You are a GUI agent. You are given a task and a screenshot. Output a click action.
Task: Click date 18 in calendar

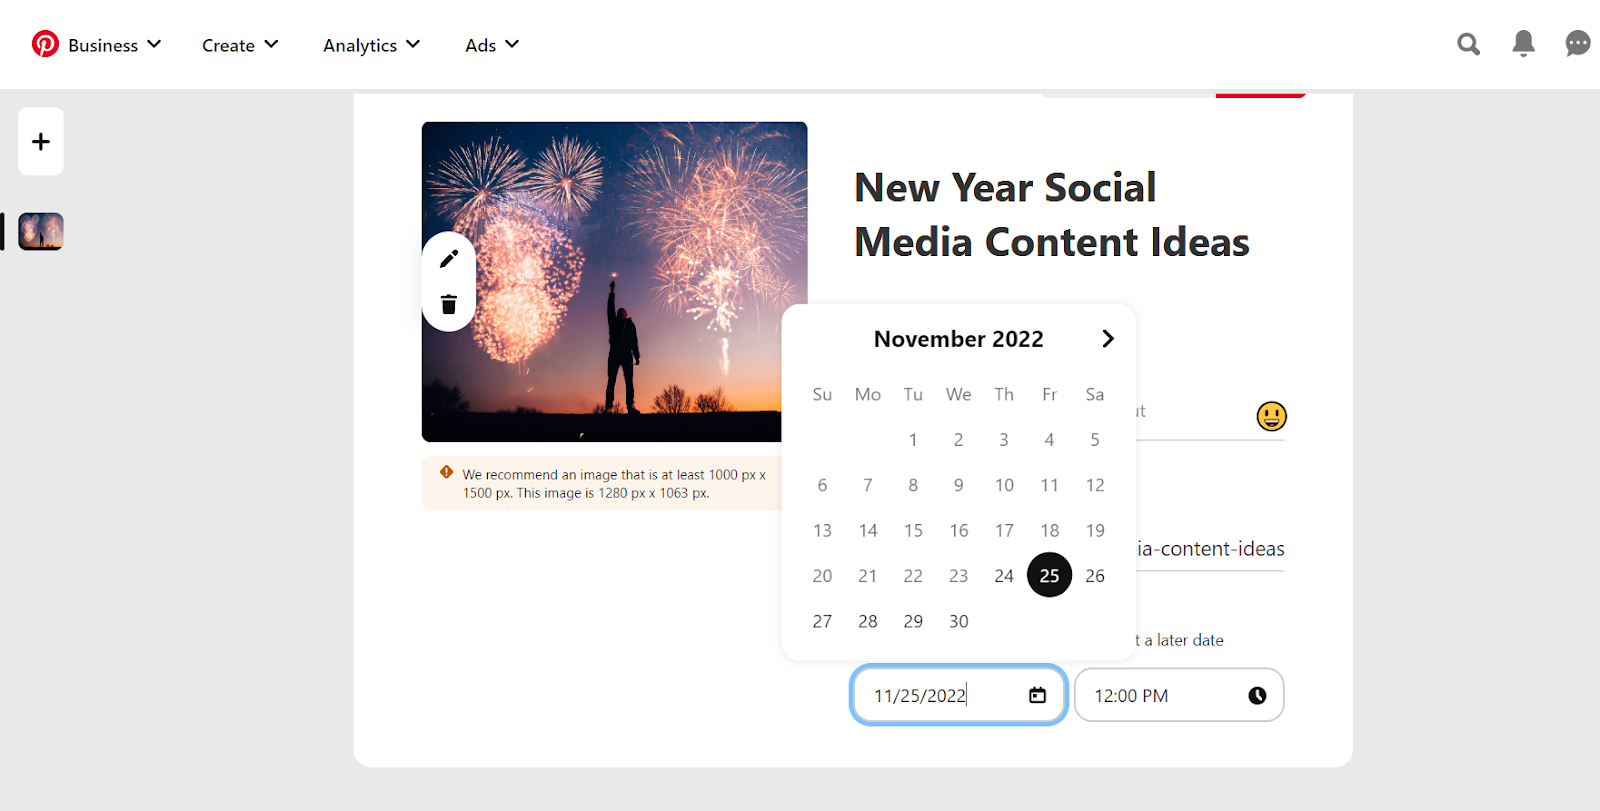click(1049, 530)
